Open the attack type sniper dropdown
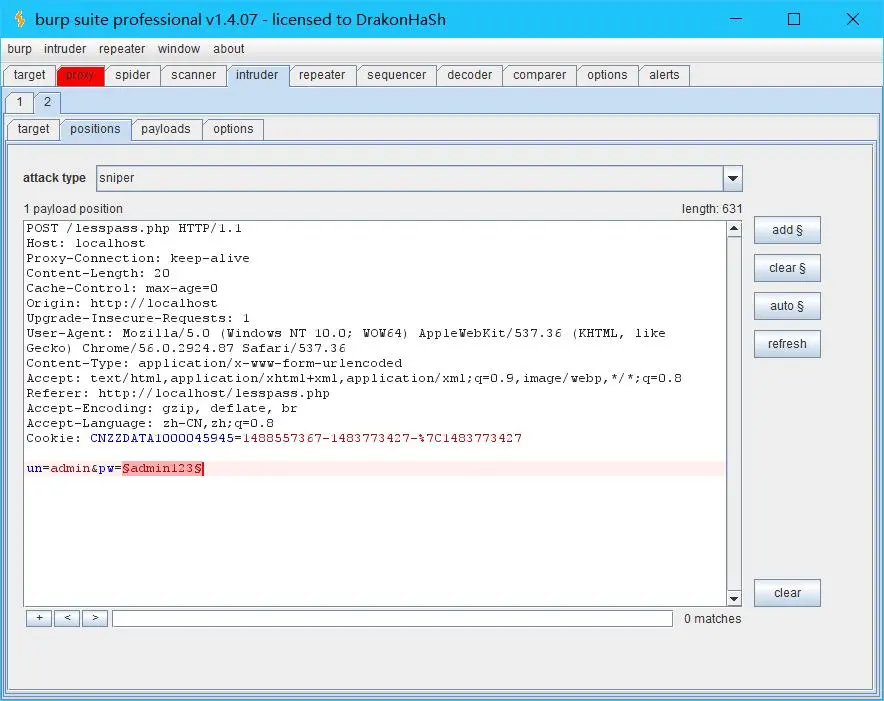This screenshot has width=884, height=701. pyautogui.click(x=419, y=178)
